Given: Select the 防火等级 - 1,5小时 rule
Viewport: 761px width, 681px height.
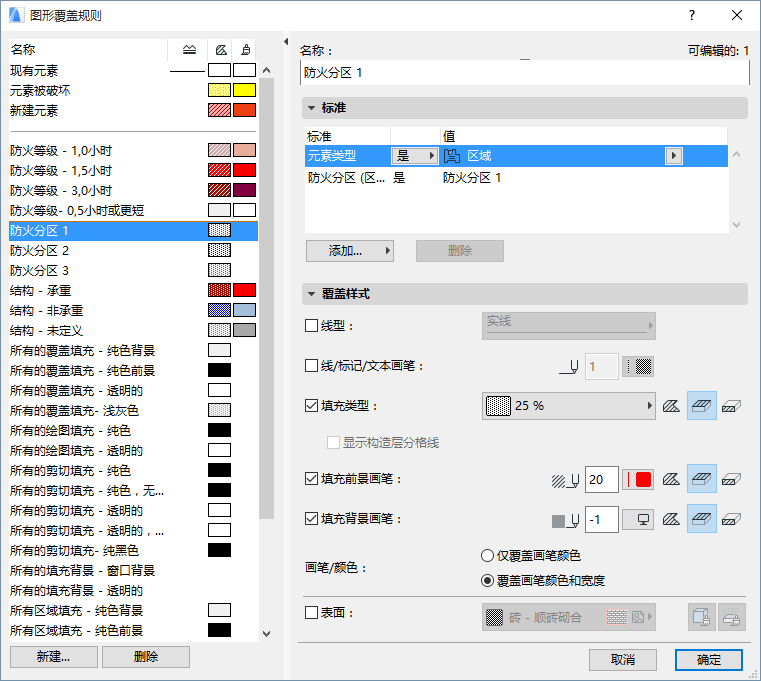Looking at the screenshot, I should 133,170.
